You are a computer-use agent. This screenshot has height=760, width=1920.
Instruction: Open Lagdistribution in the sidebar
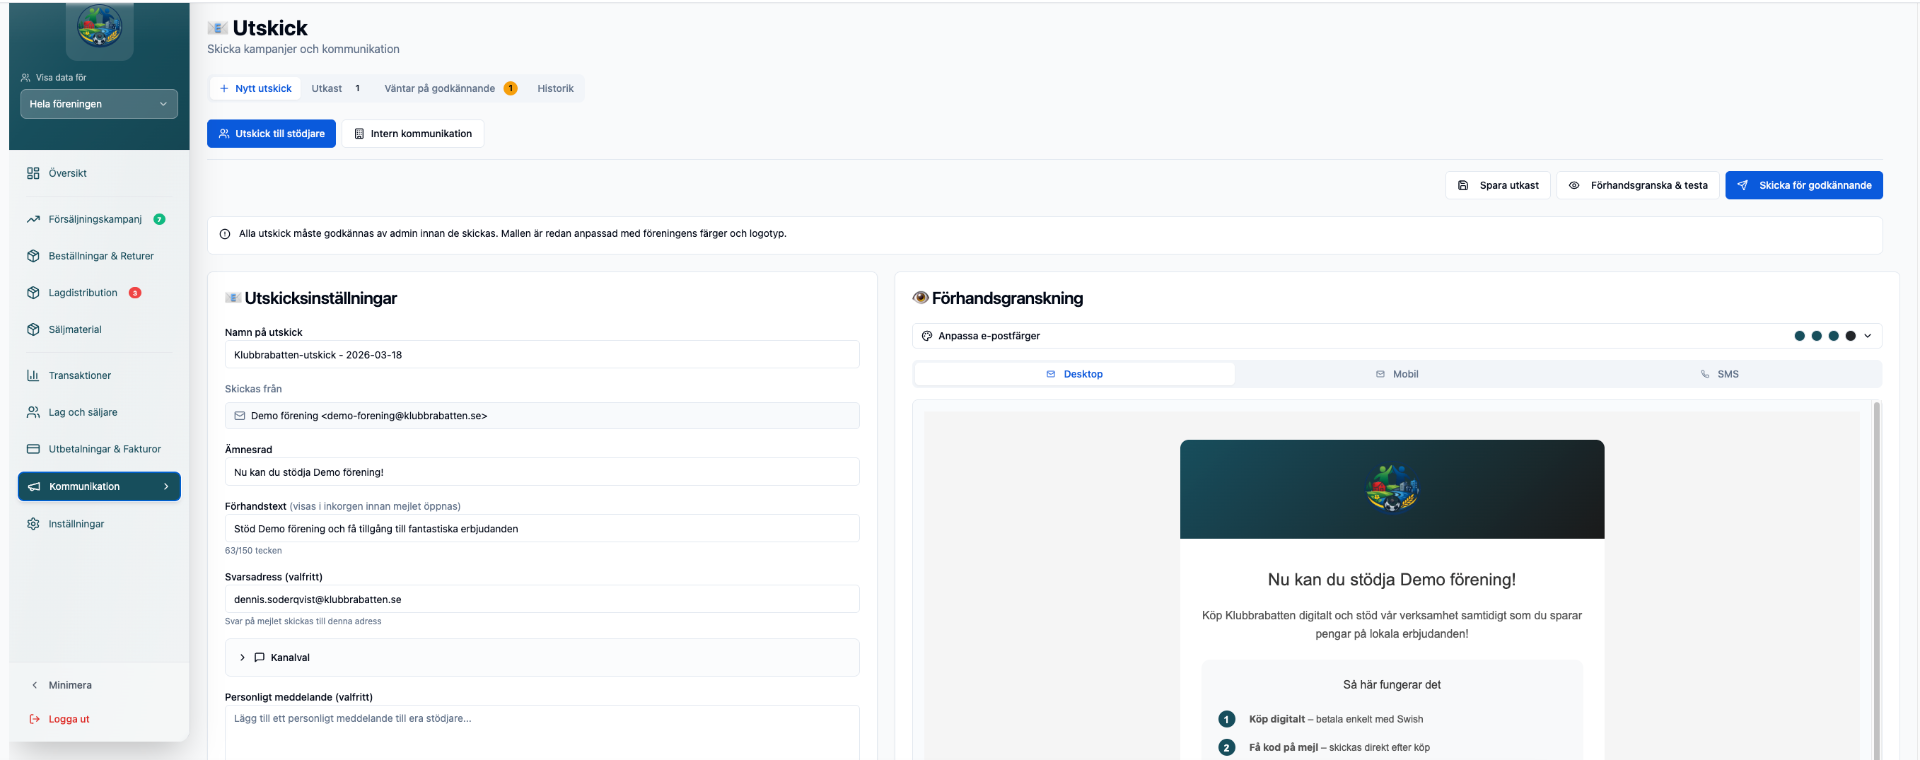pos(83,293)
